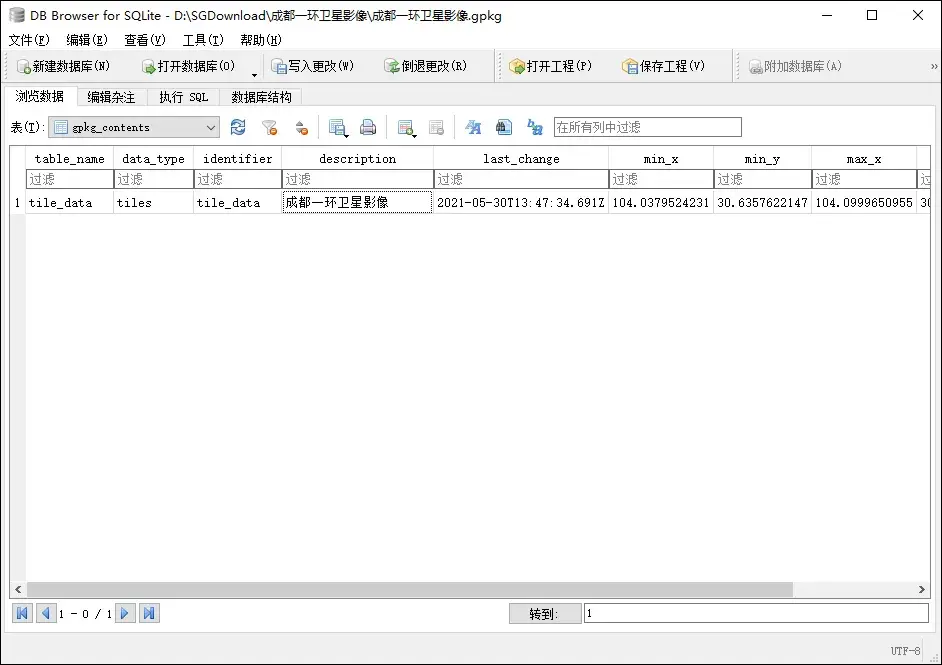
Task: Select row header number 1
Action: (x=17, y=202)
